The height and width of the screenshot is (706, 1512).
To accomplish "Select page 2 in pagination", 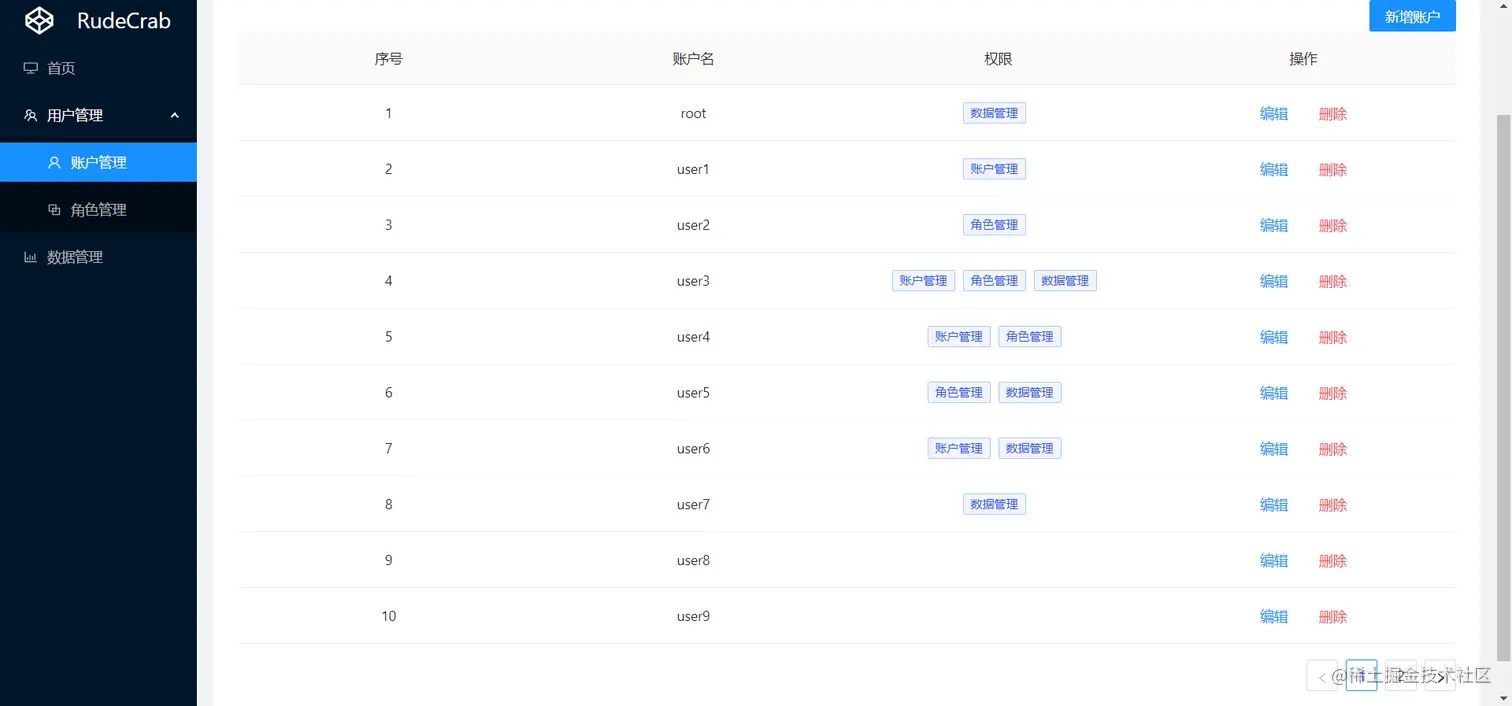I will coord(1400,675).
